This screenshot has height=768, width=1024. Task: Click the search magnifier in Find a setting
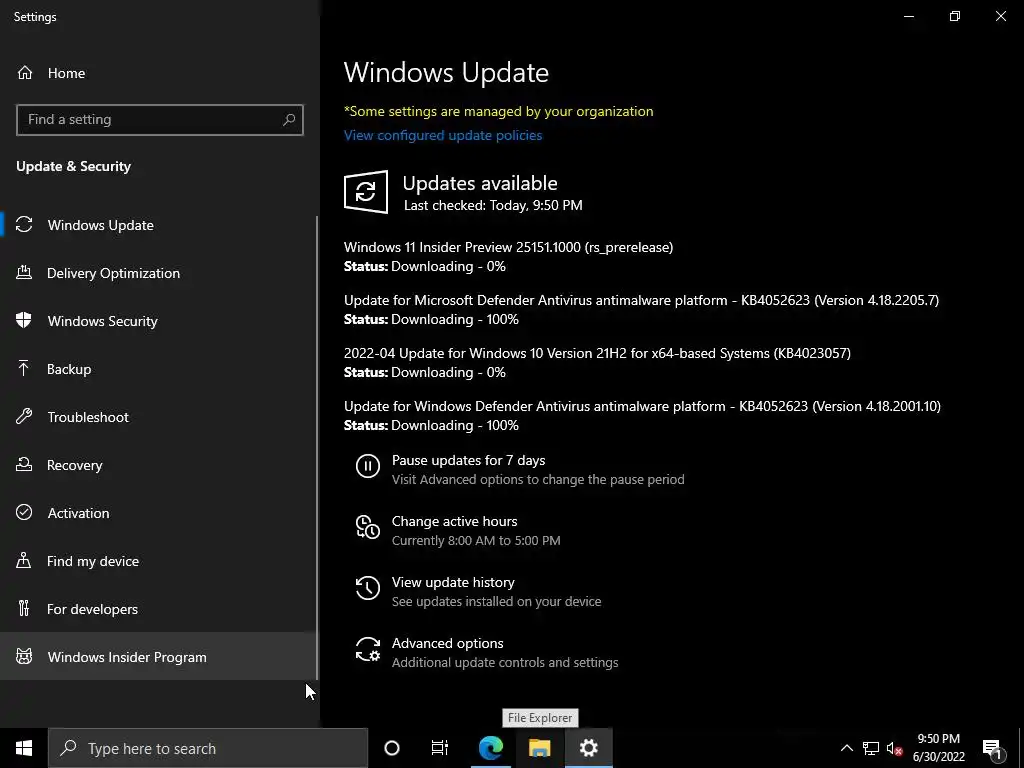[x=289, y=120]
